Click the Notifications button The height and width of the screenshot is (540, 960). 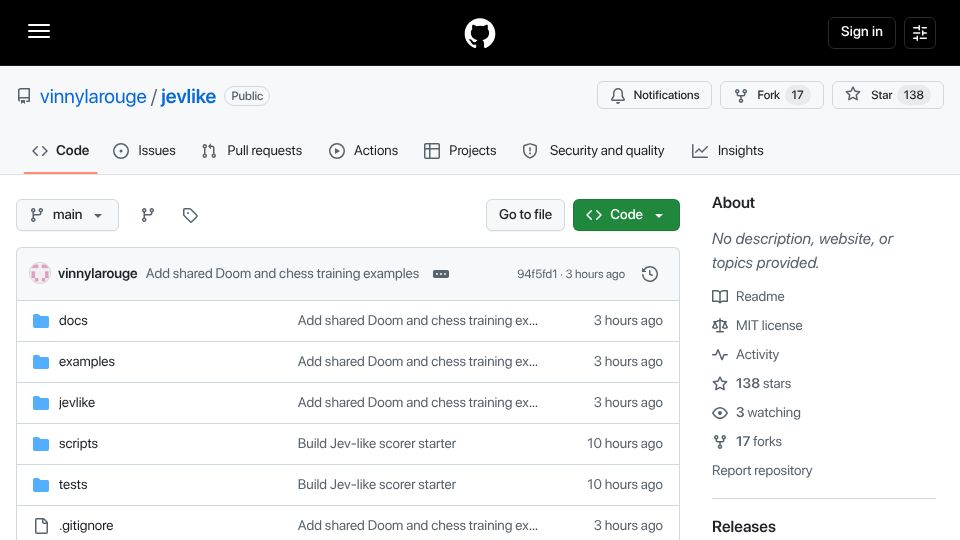654,95
